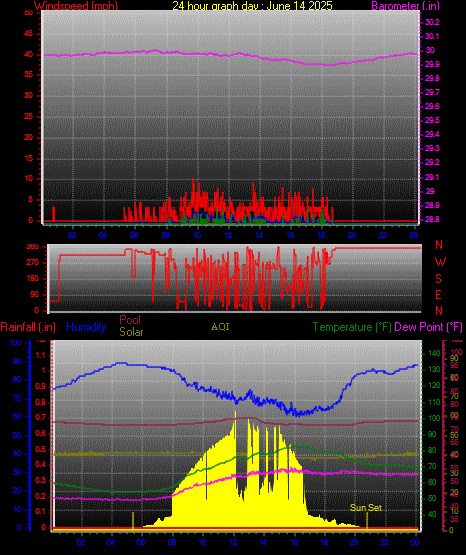Viewport: 466px width, 555px height.
Task: Click the 270 wind direction axis value
Action: pos(33,263)
